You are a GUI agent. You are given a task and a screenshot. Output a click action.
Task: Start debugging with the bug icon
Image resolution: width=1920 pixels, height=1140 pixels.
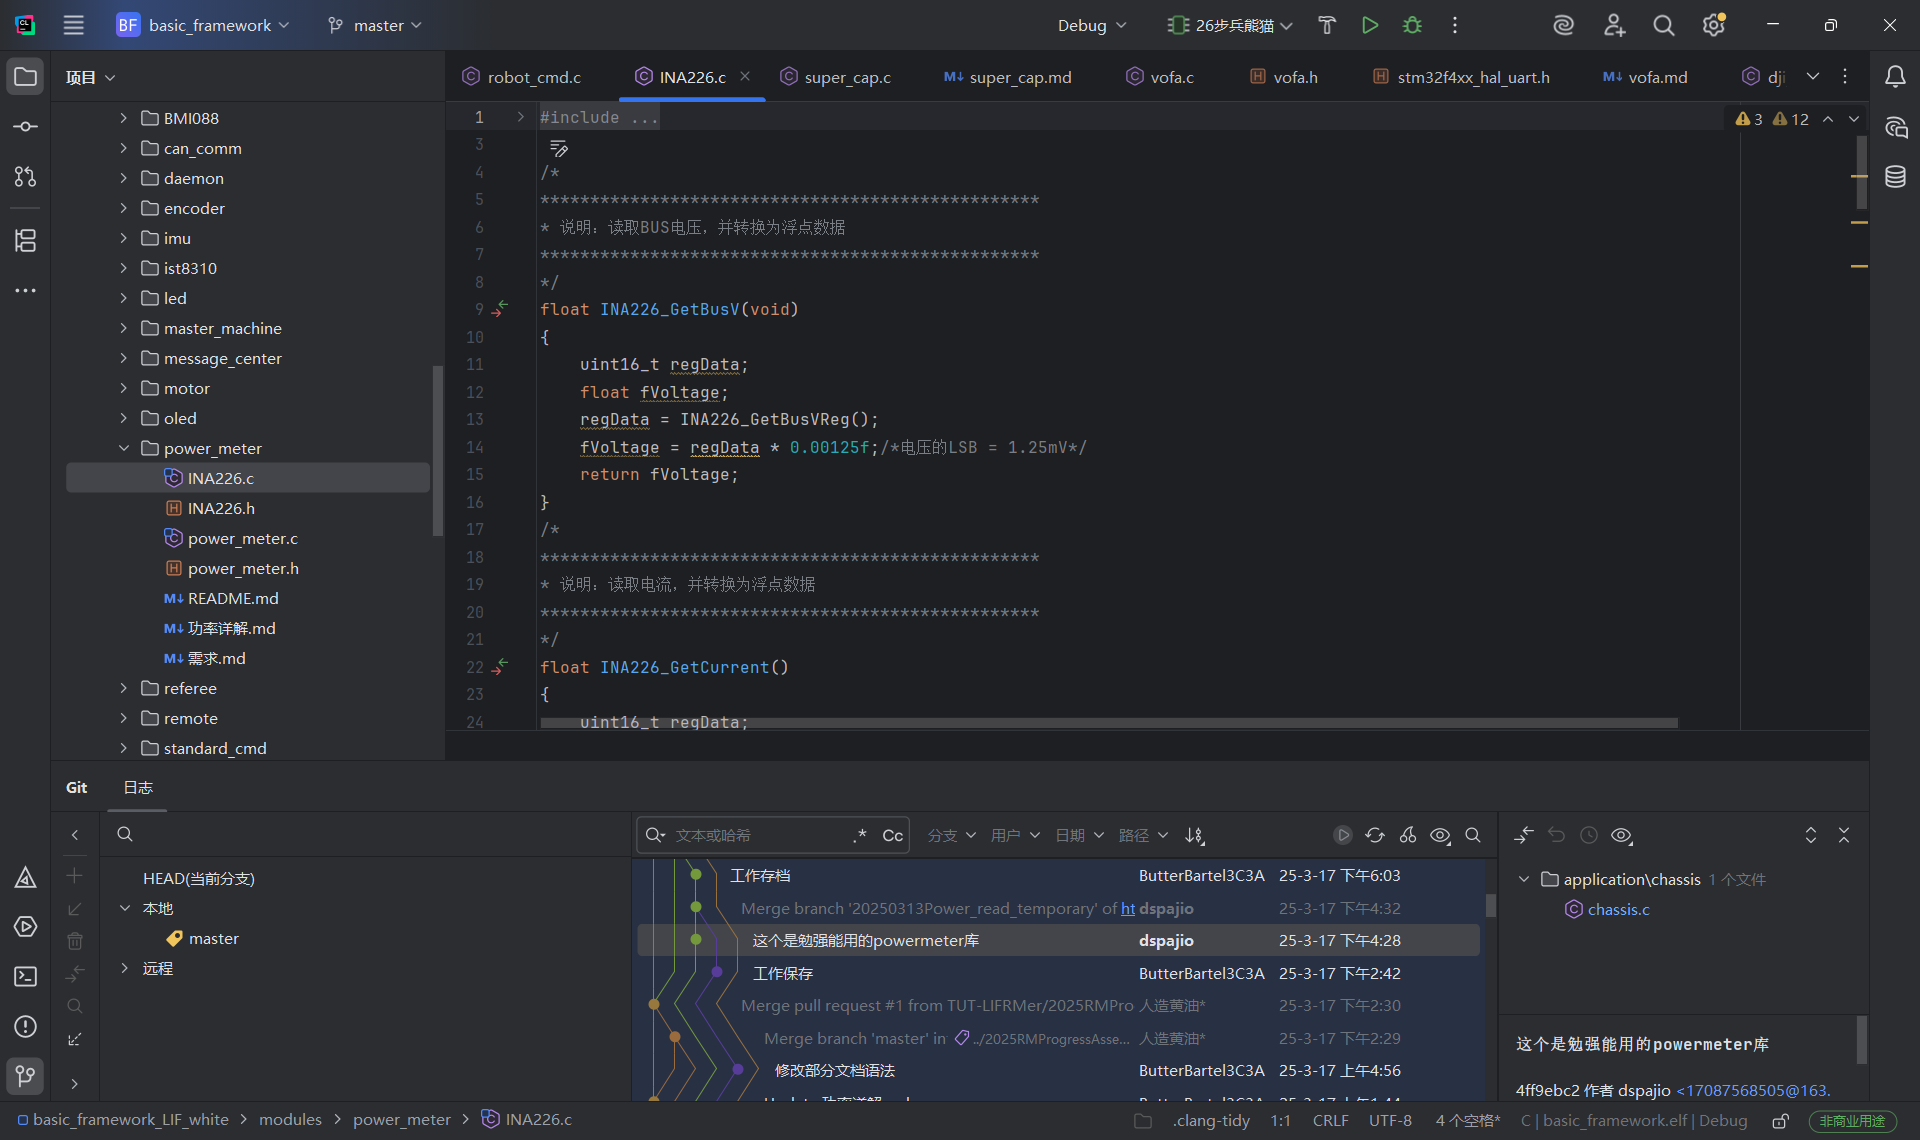pyautogui.click(x=1412, y=25)
